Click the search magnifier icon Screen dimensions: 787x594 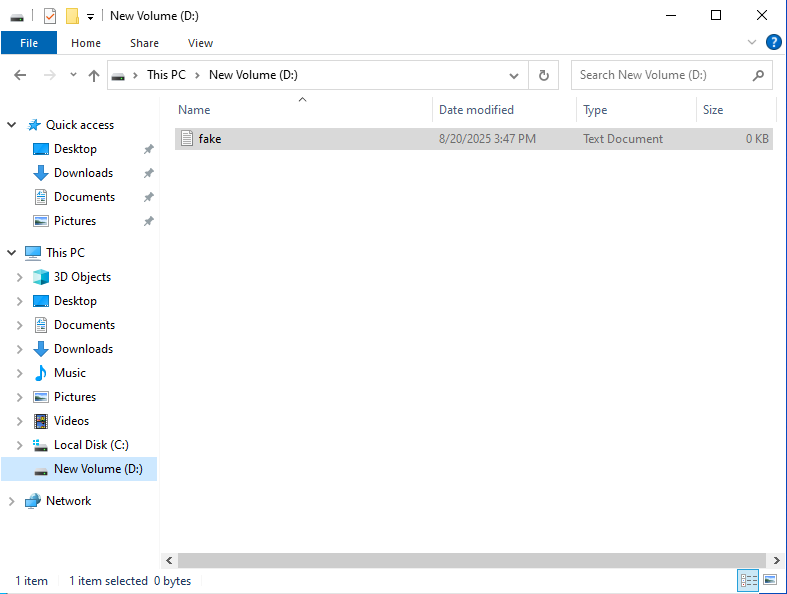coord(758,75)
